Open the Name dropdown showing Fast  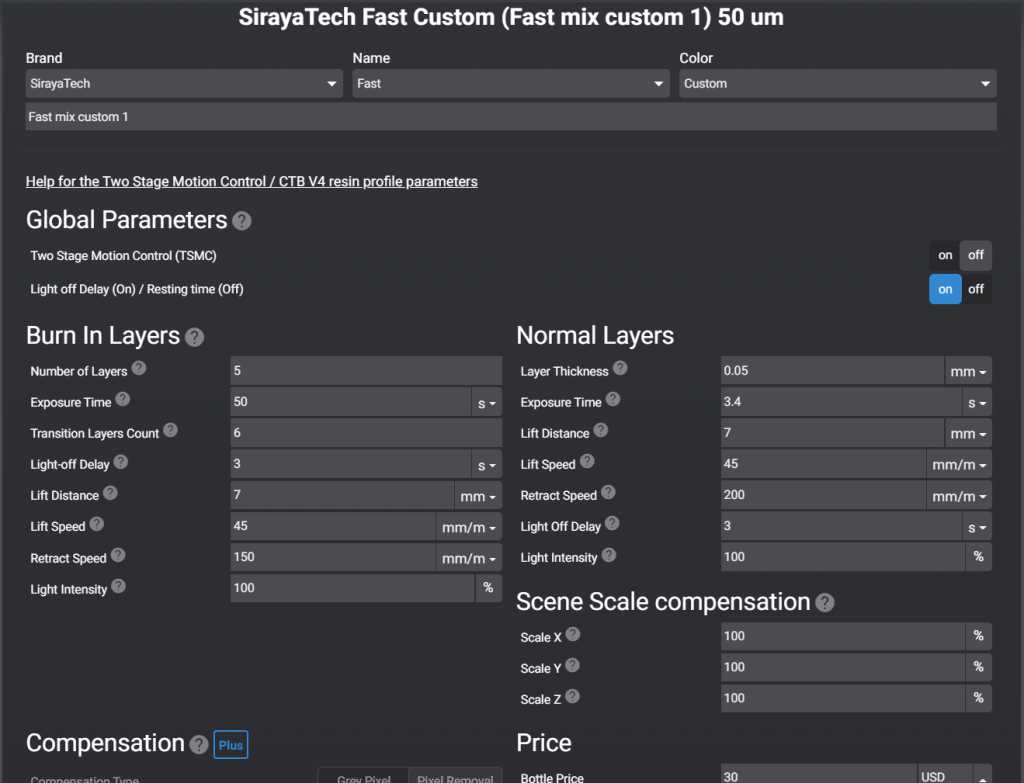pyautogui.click(x=511, y=84)
